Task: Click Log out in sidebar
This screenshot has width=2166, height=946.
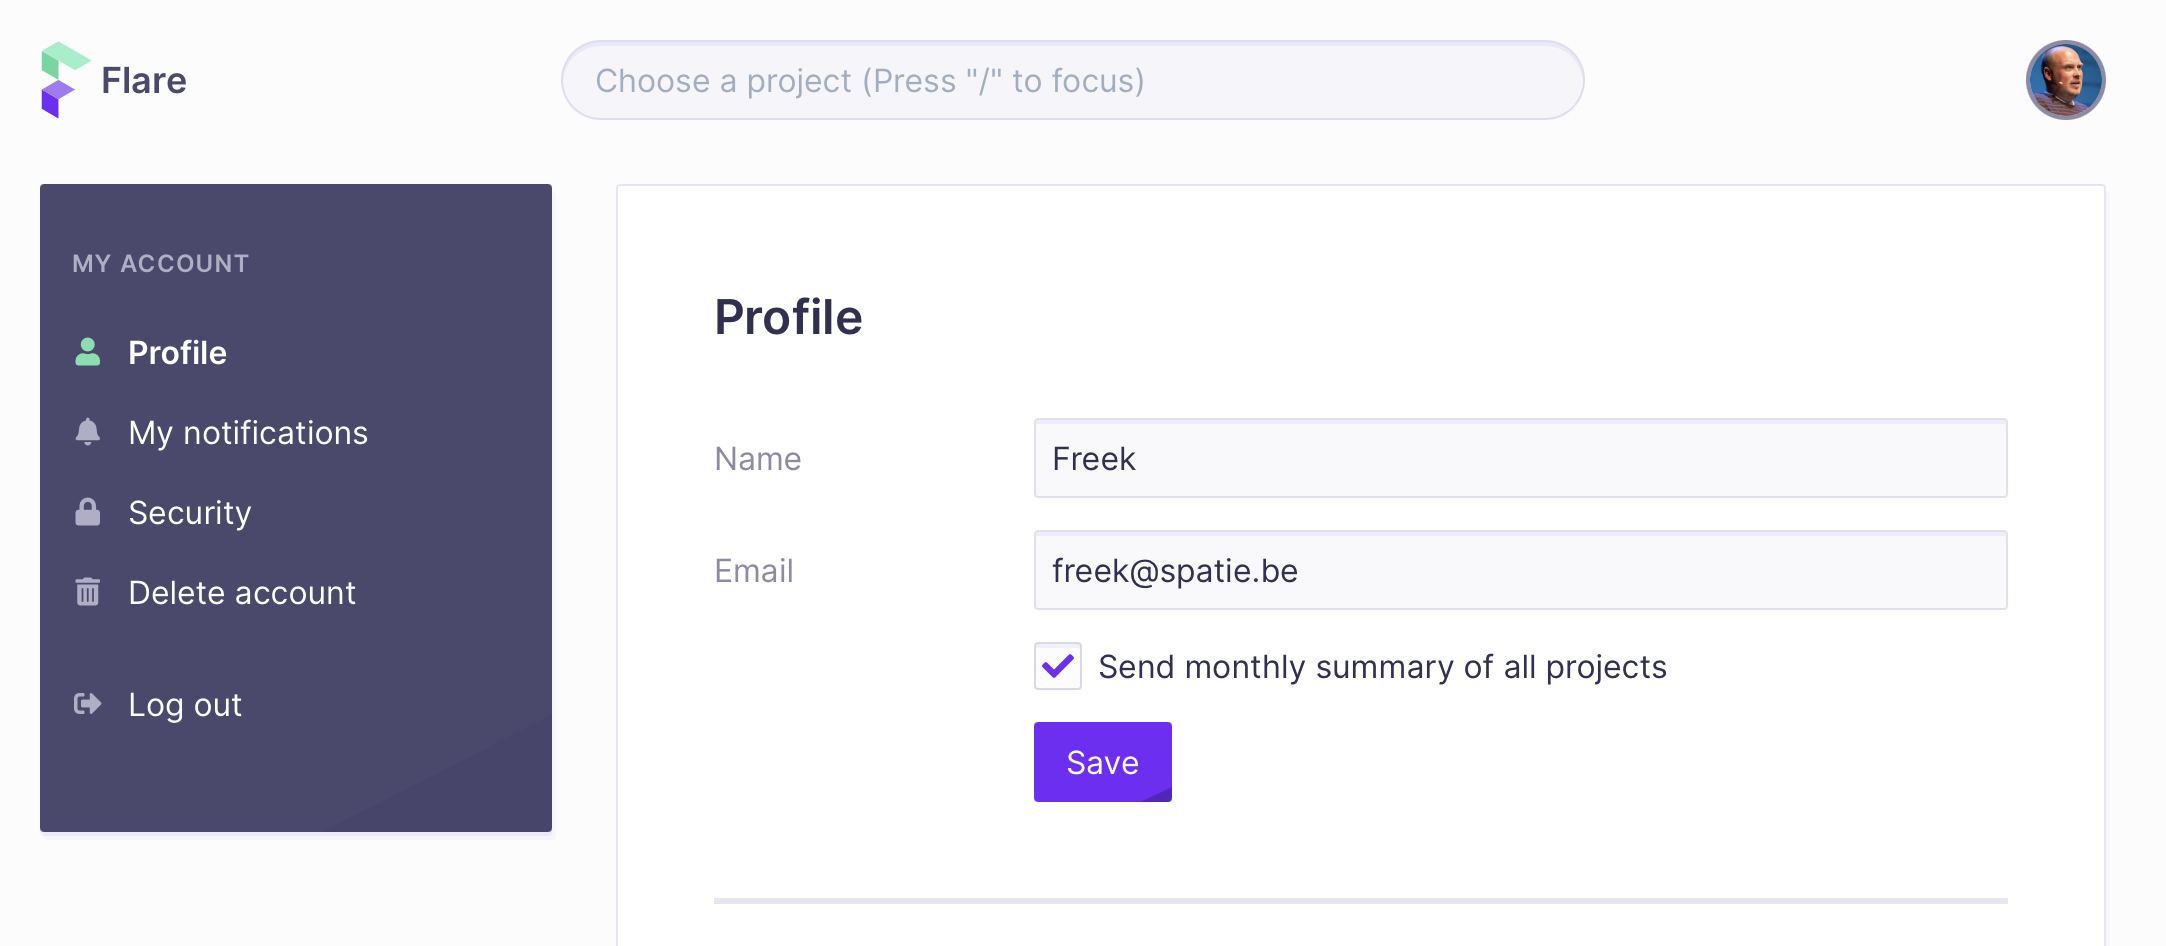Action: click(185, 705)
